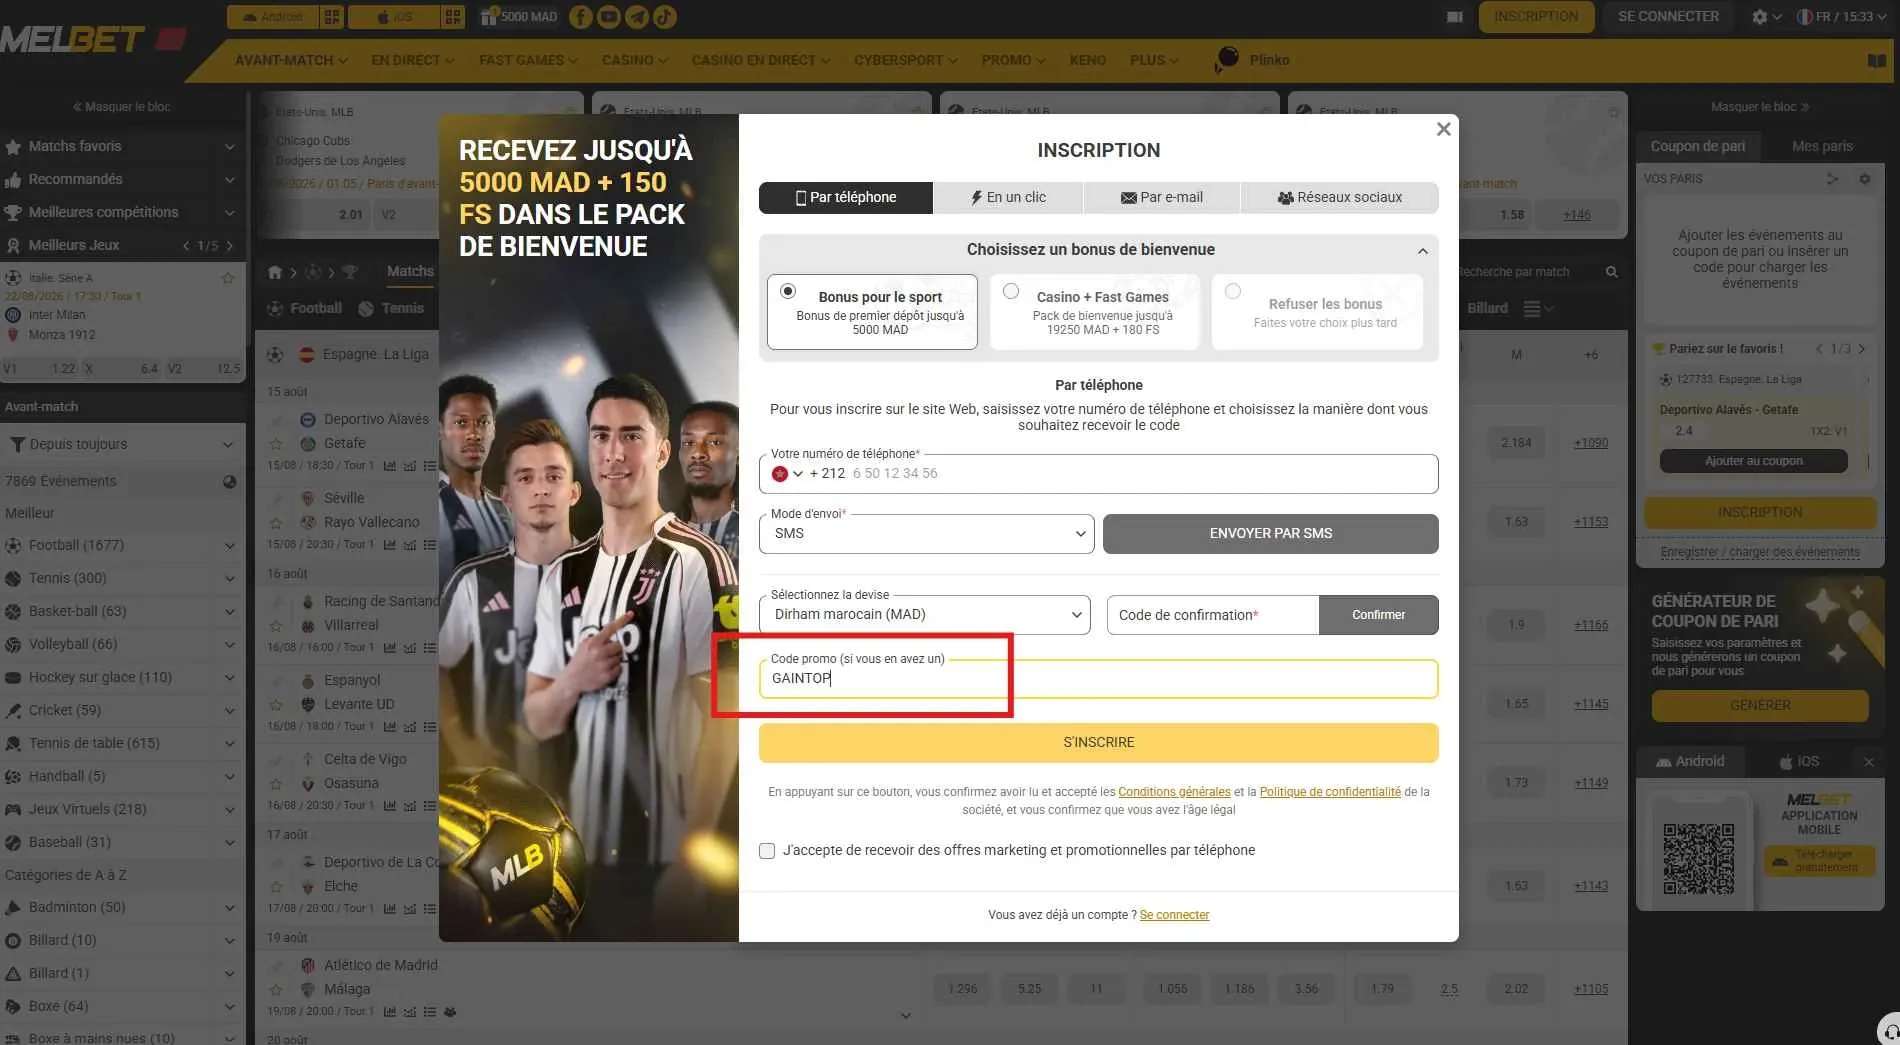Open the Telegram channel icon

pos(636,17)
